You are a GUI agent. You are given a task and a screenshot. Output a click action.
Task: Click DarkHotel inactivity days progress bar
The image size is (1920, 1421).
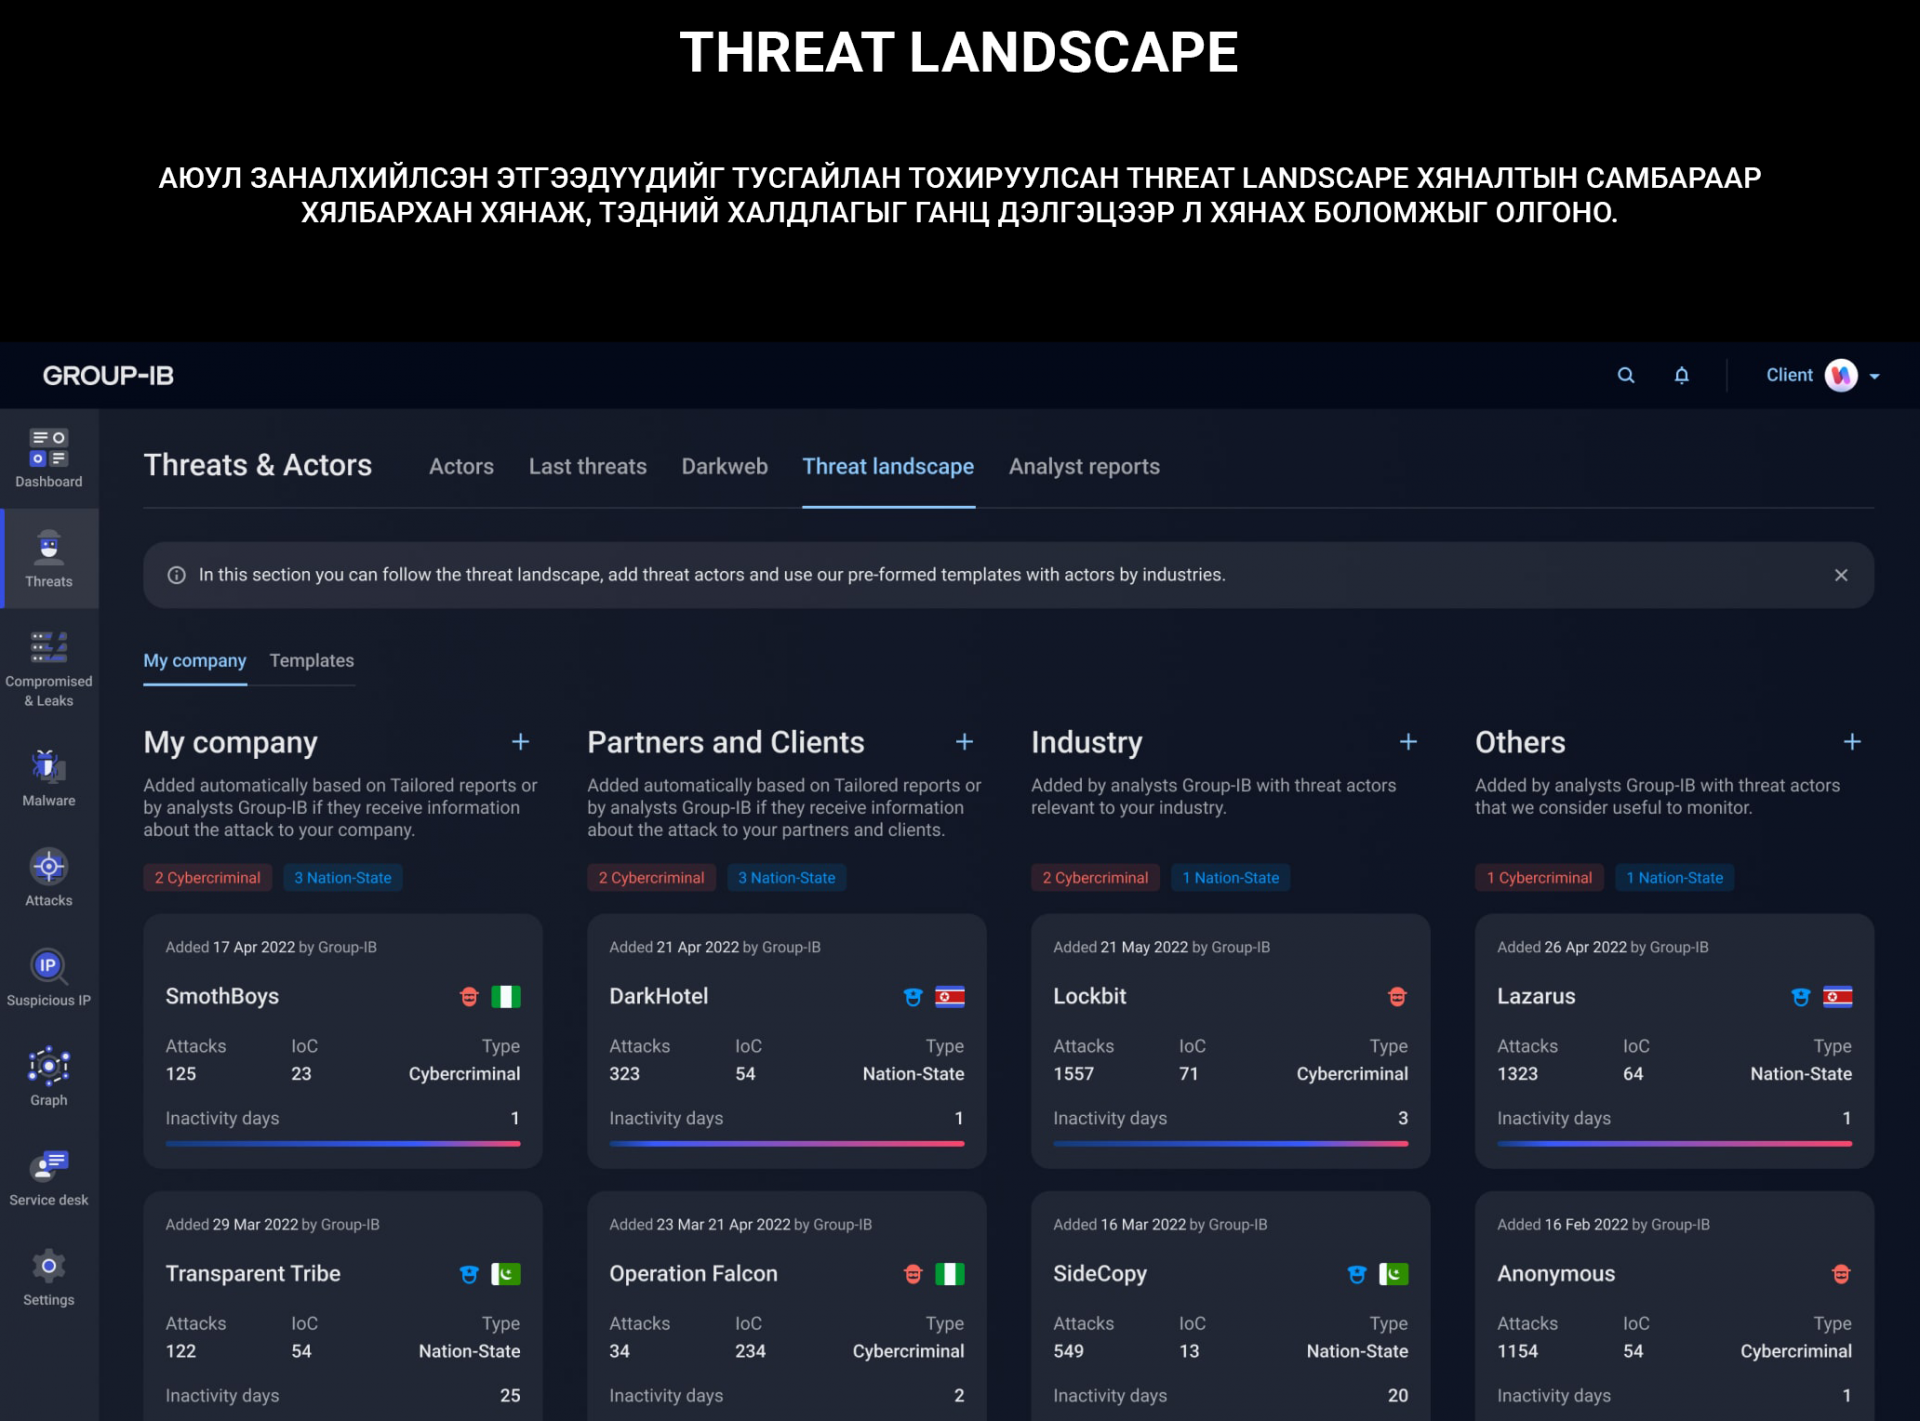[786, 1143]
